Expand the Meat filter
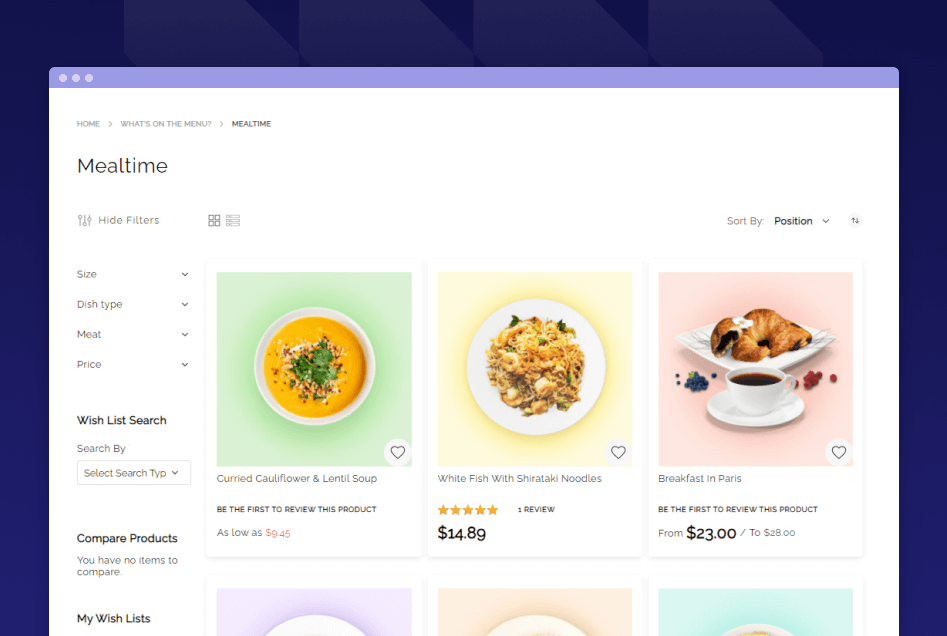 point(133,335)
